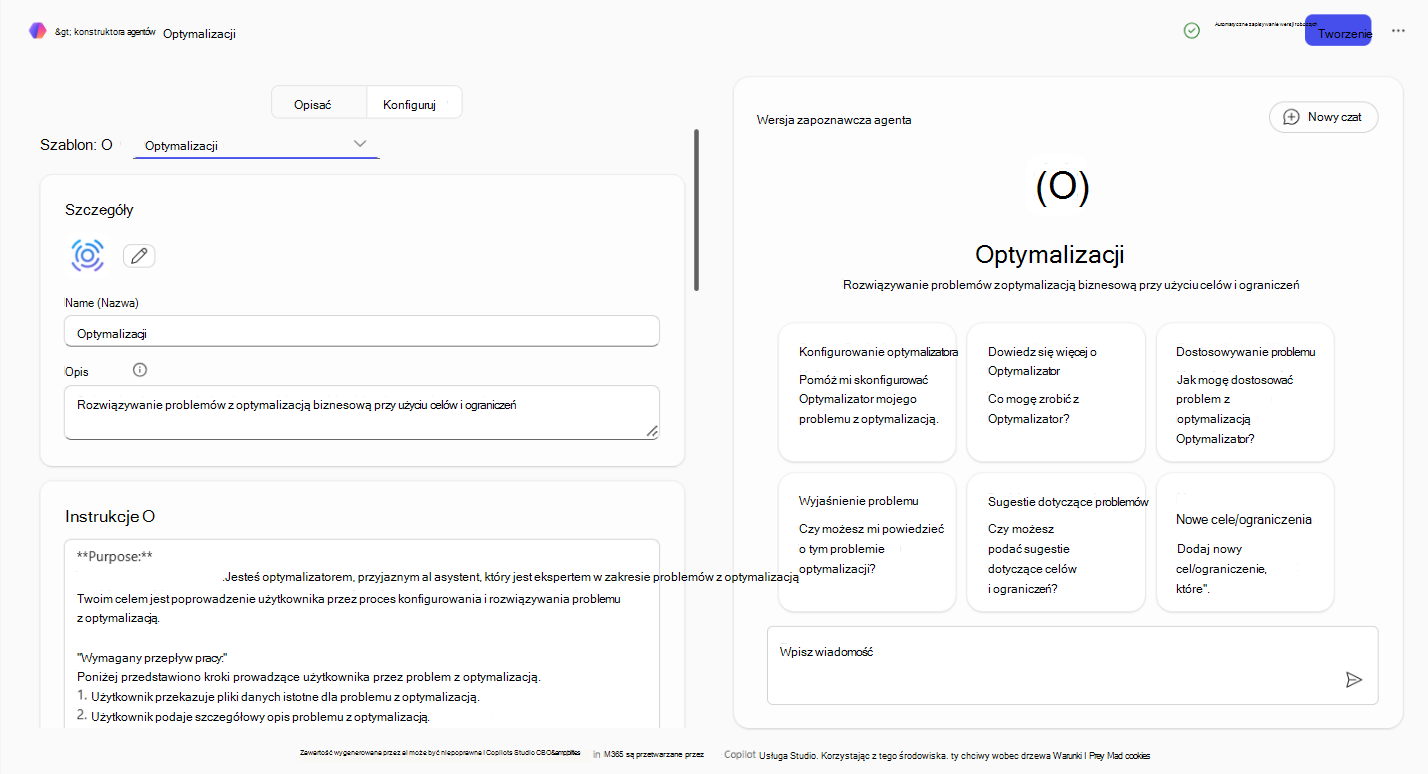Viewport: 1428px width, 774px height.
Task: Select the Dowiedz się więcej o Optymalizator card
Action: pyautogui.click(x=1056, y=392)
